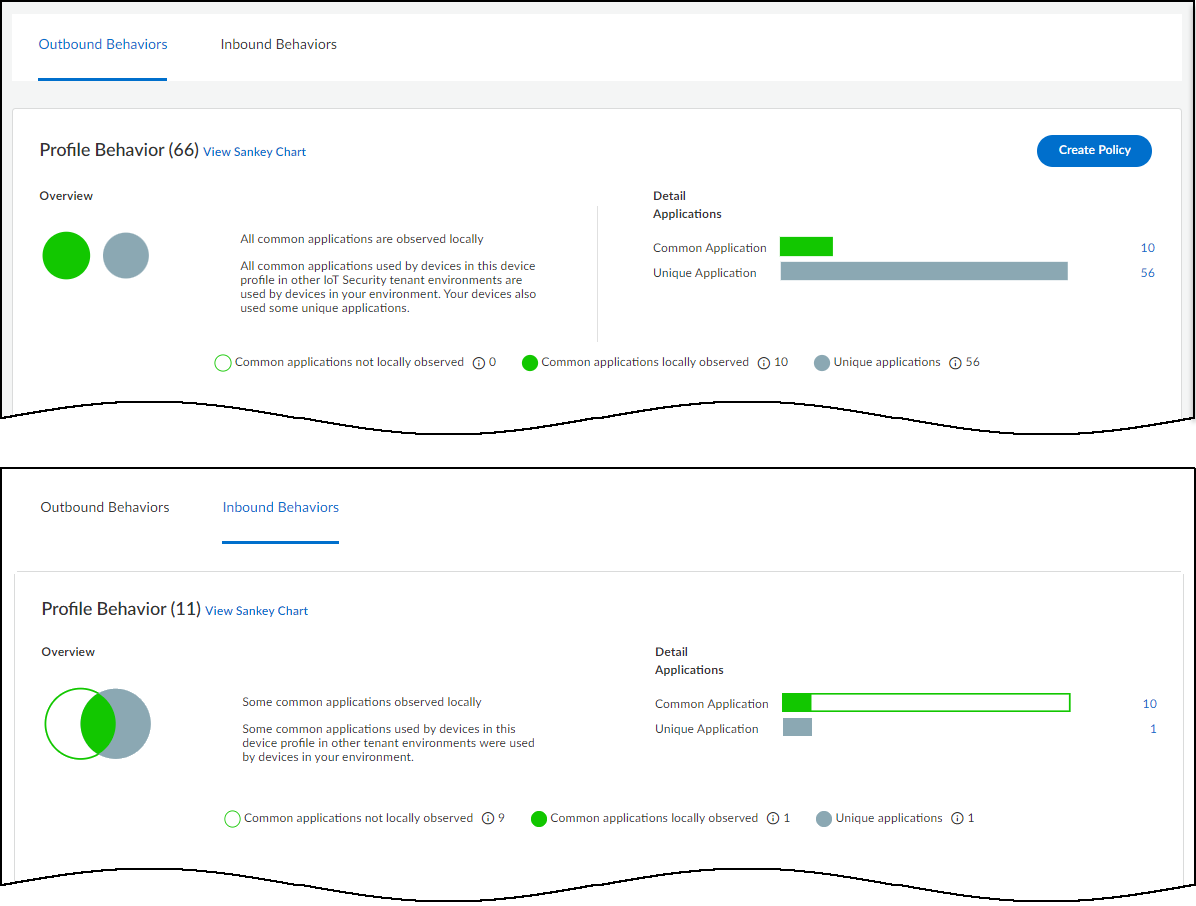Open Outbound Behaviors tab in upper panel

pos(103,44)
